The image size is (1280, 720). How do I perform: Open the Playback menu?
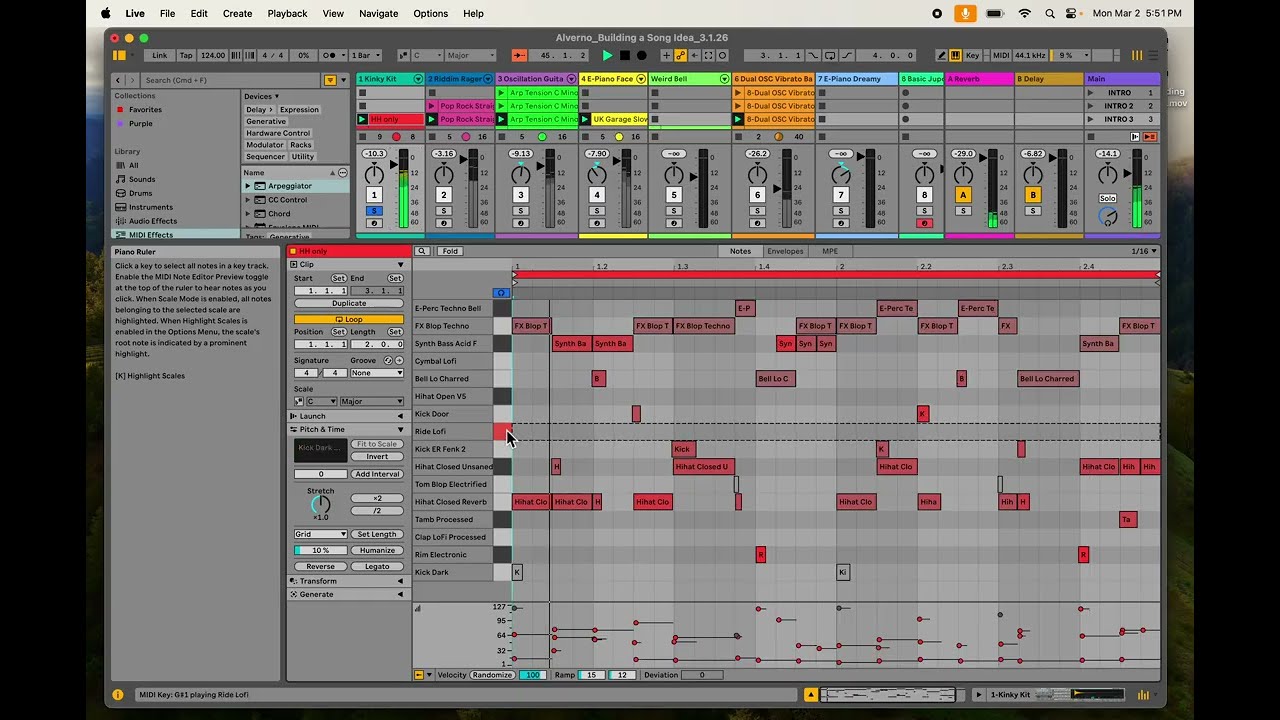pyautogui.click(x=287, y=13)
